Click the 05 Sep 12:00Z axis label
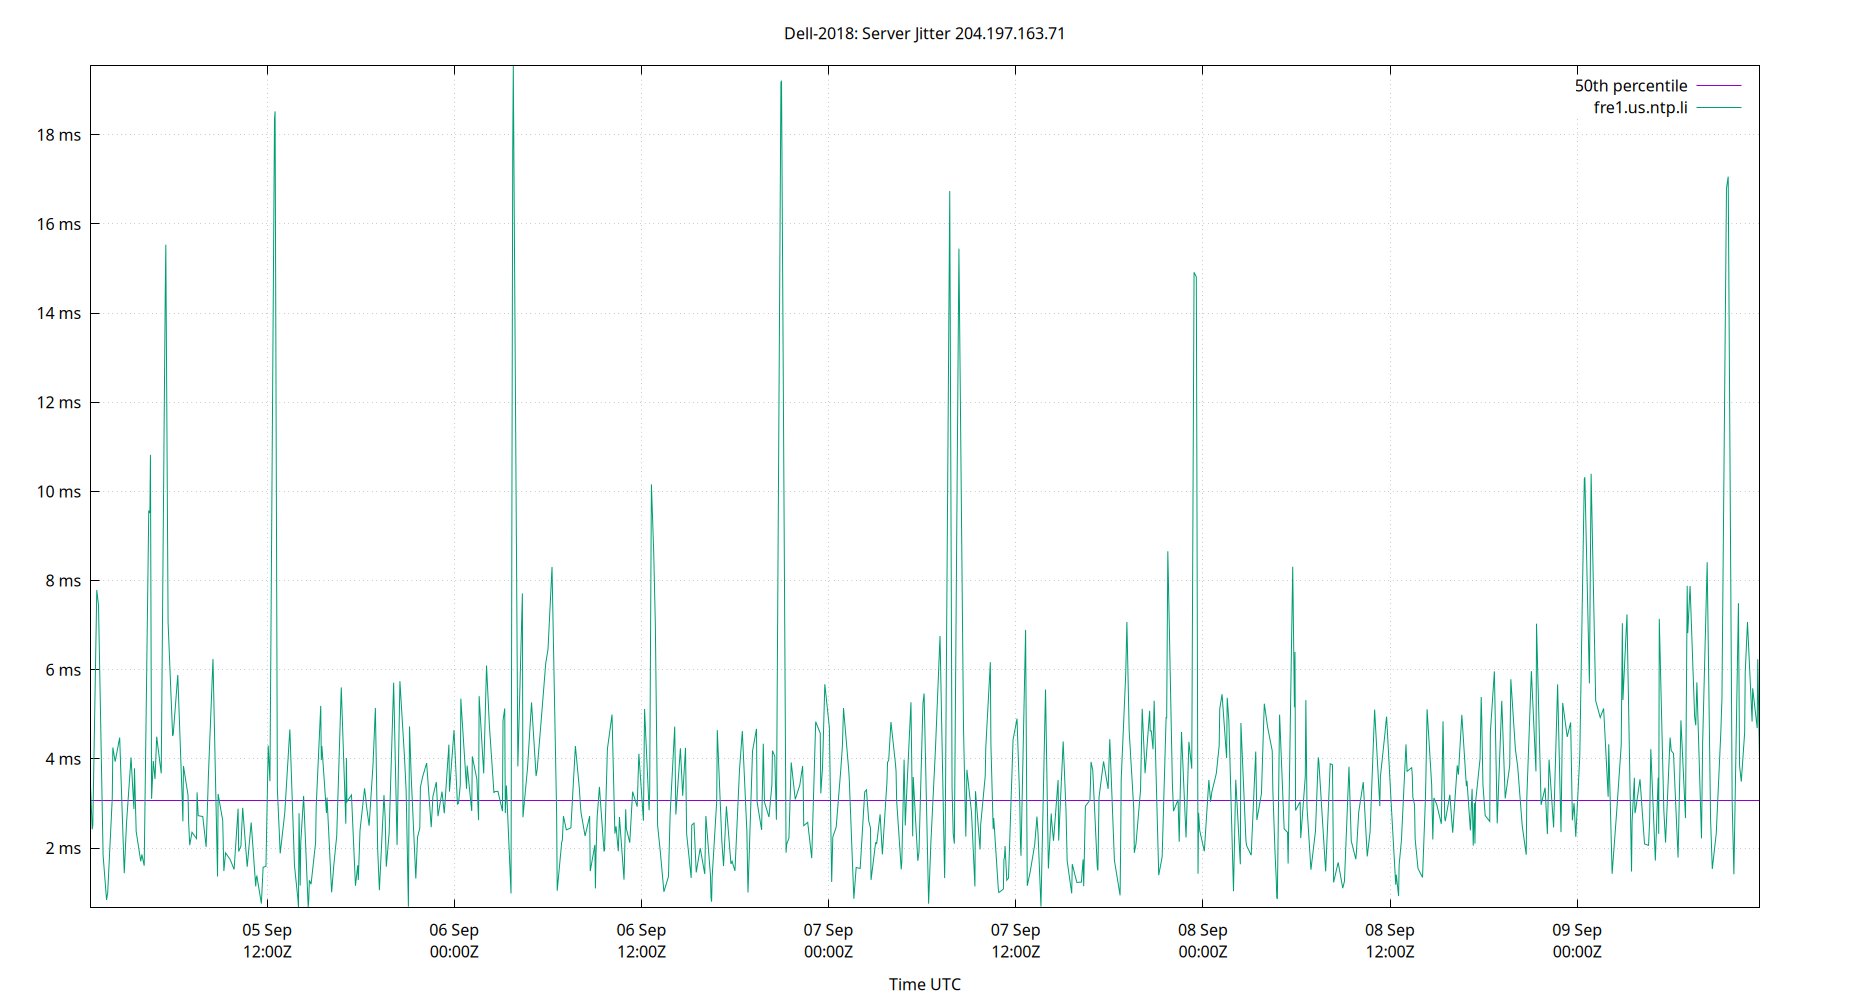Screen dimensions: 1850x1000 [x=267, y=940]
